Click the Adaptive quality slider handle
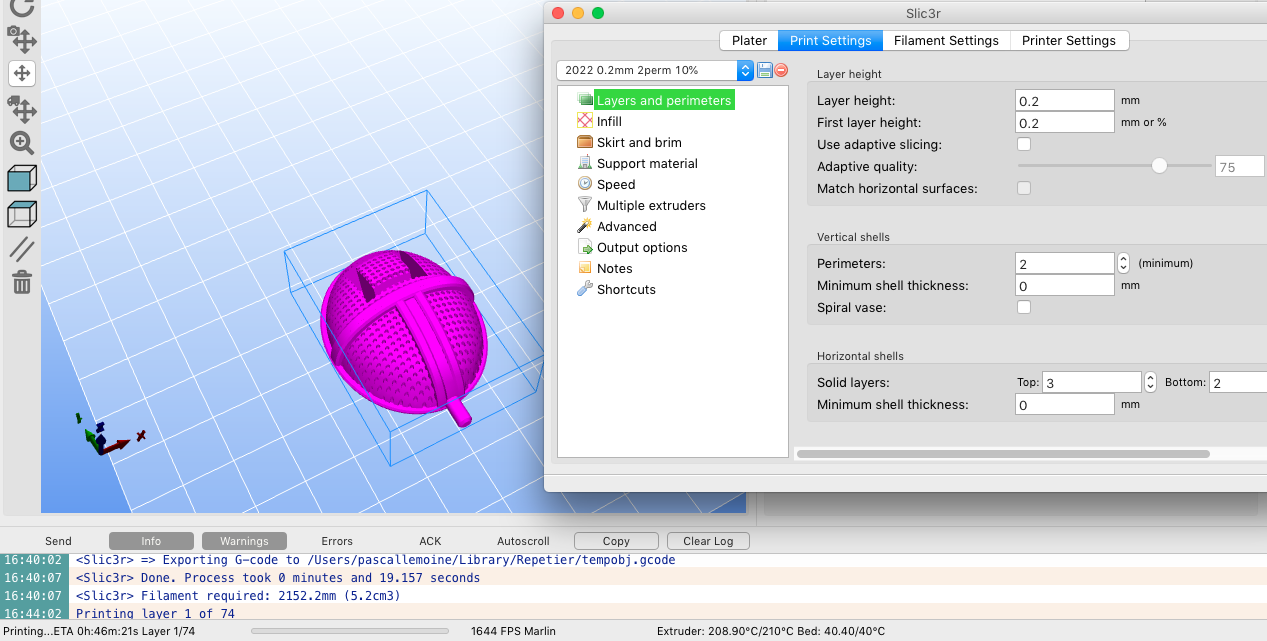This screenshot has width=1267, height=641. pyautogui.click(x=1160, y=166)
